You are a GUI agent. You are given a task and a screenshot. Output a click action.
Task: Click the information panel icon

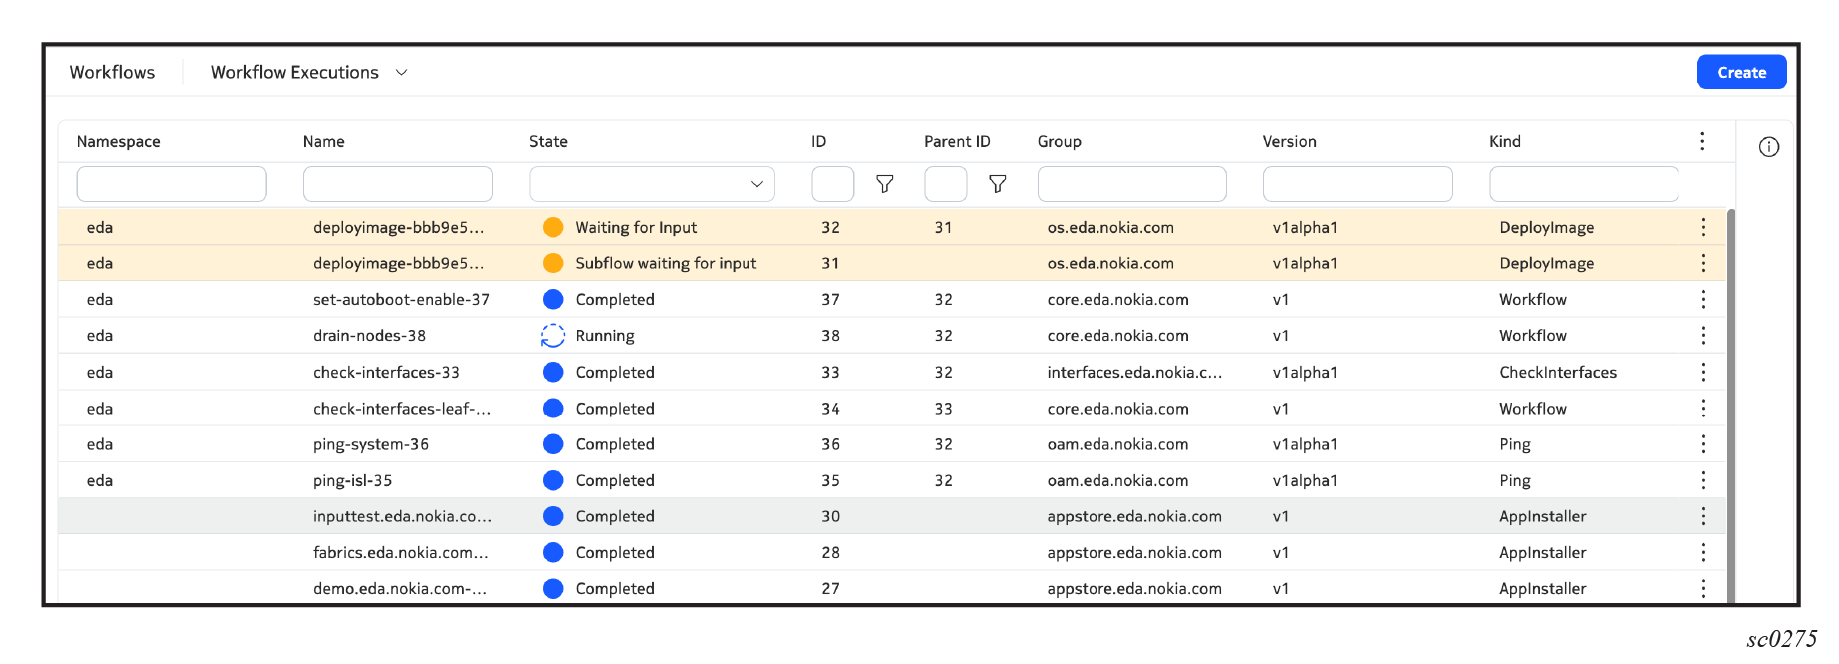[x=1768, y=147]
